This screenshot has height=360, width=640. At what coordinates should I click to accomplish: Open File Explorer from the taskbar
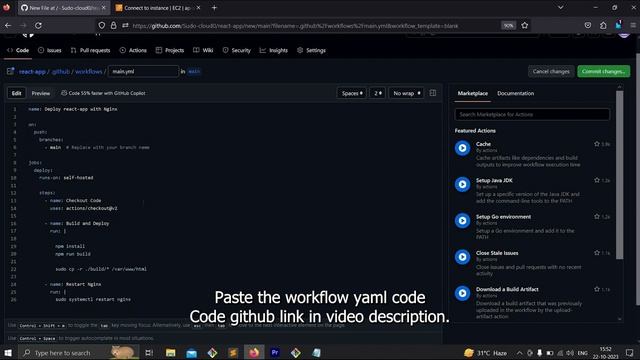(171, 353)
